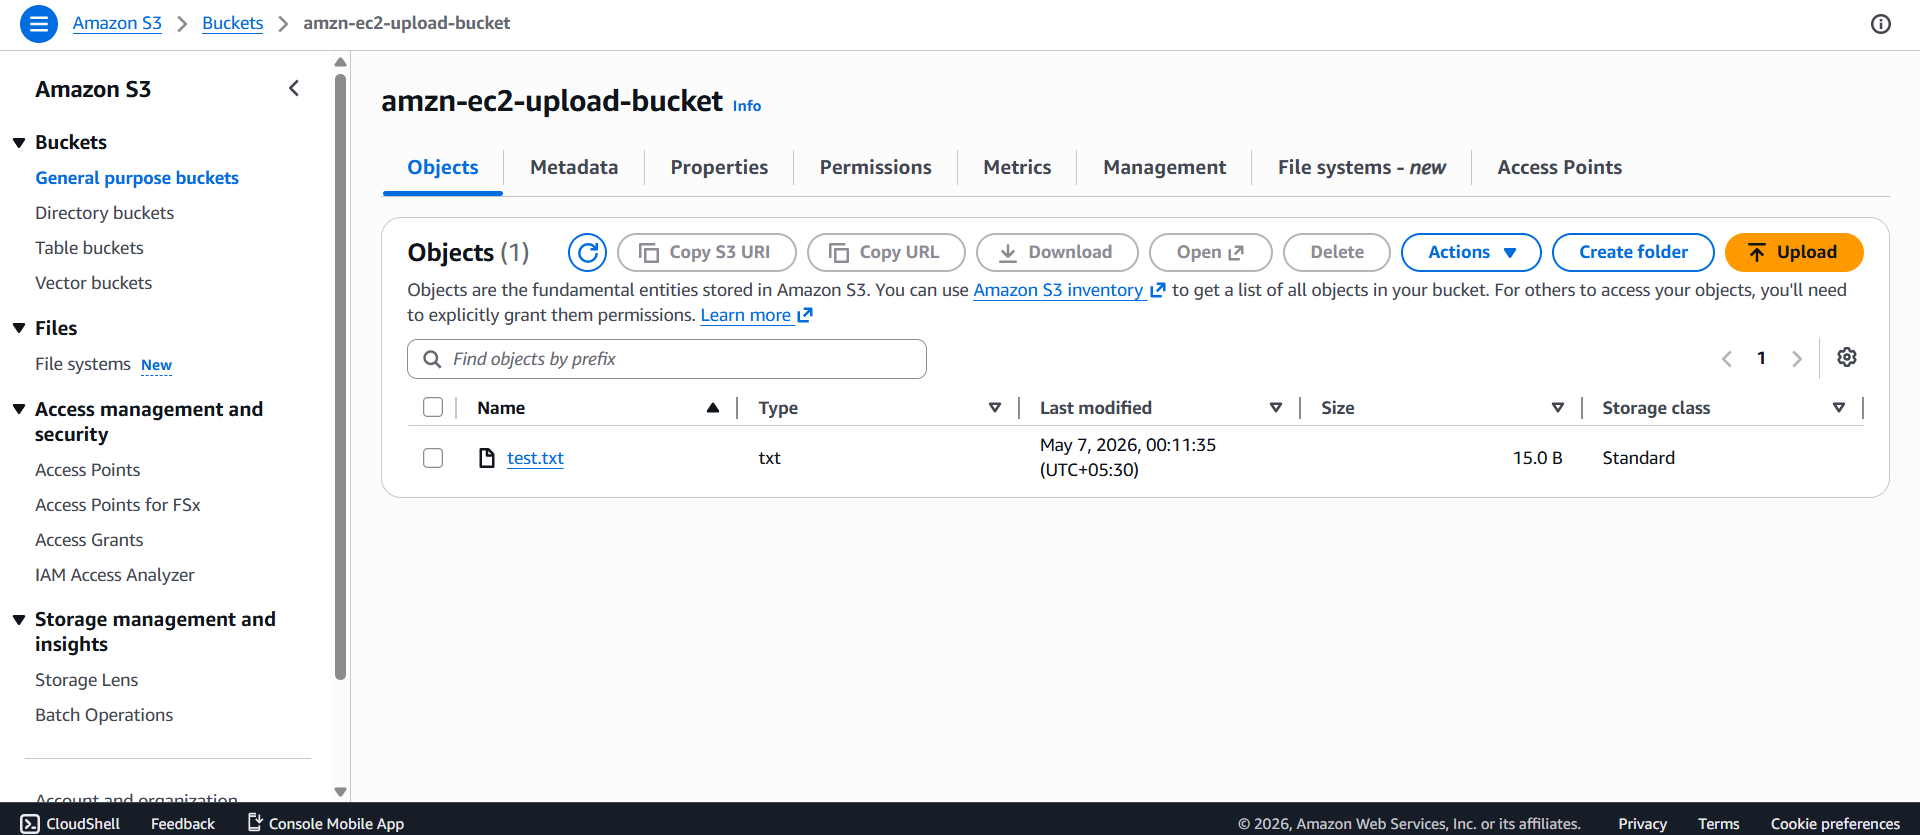Tick the test.txt row checkbox
Screen dimensions: 1920x835
pyautogui.click(x=433, y=458)
